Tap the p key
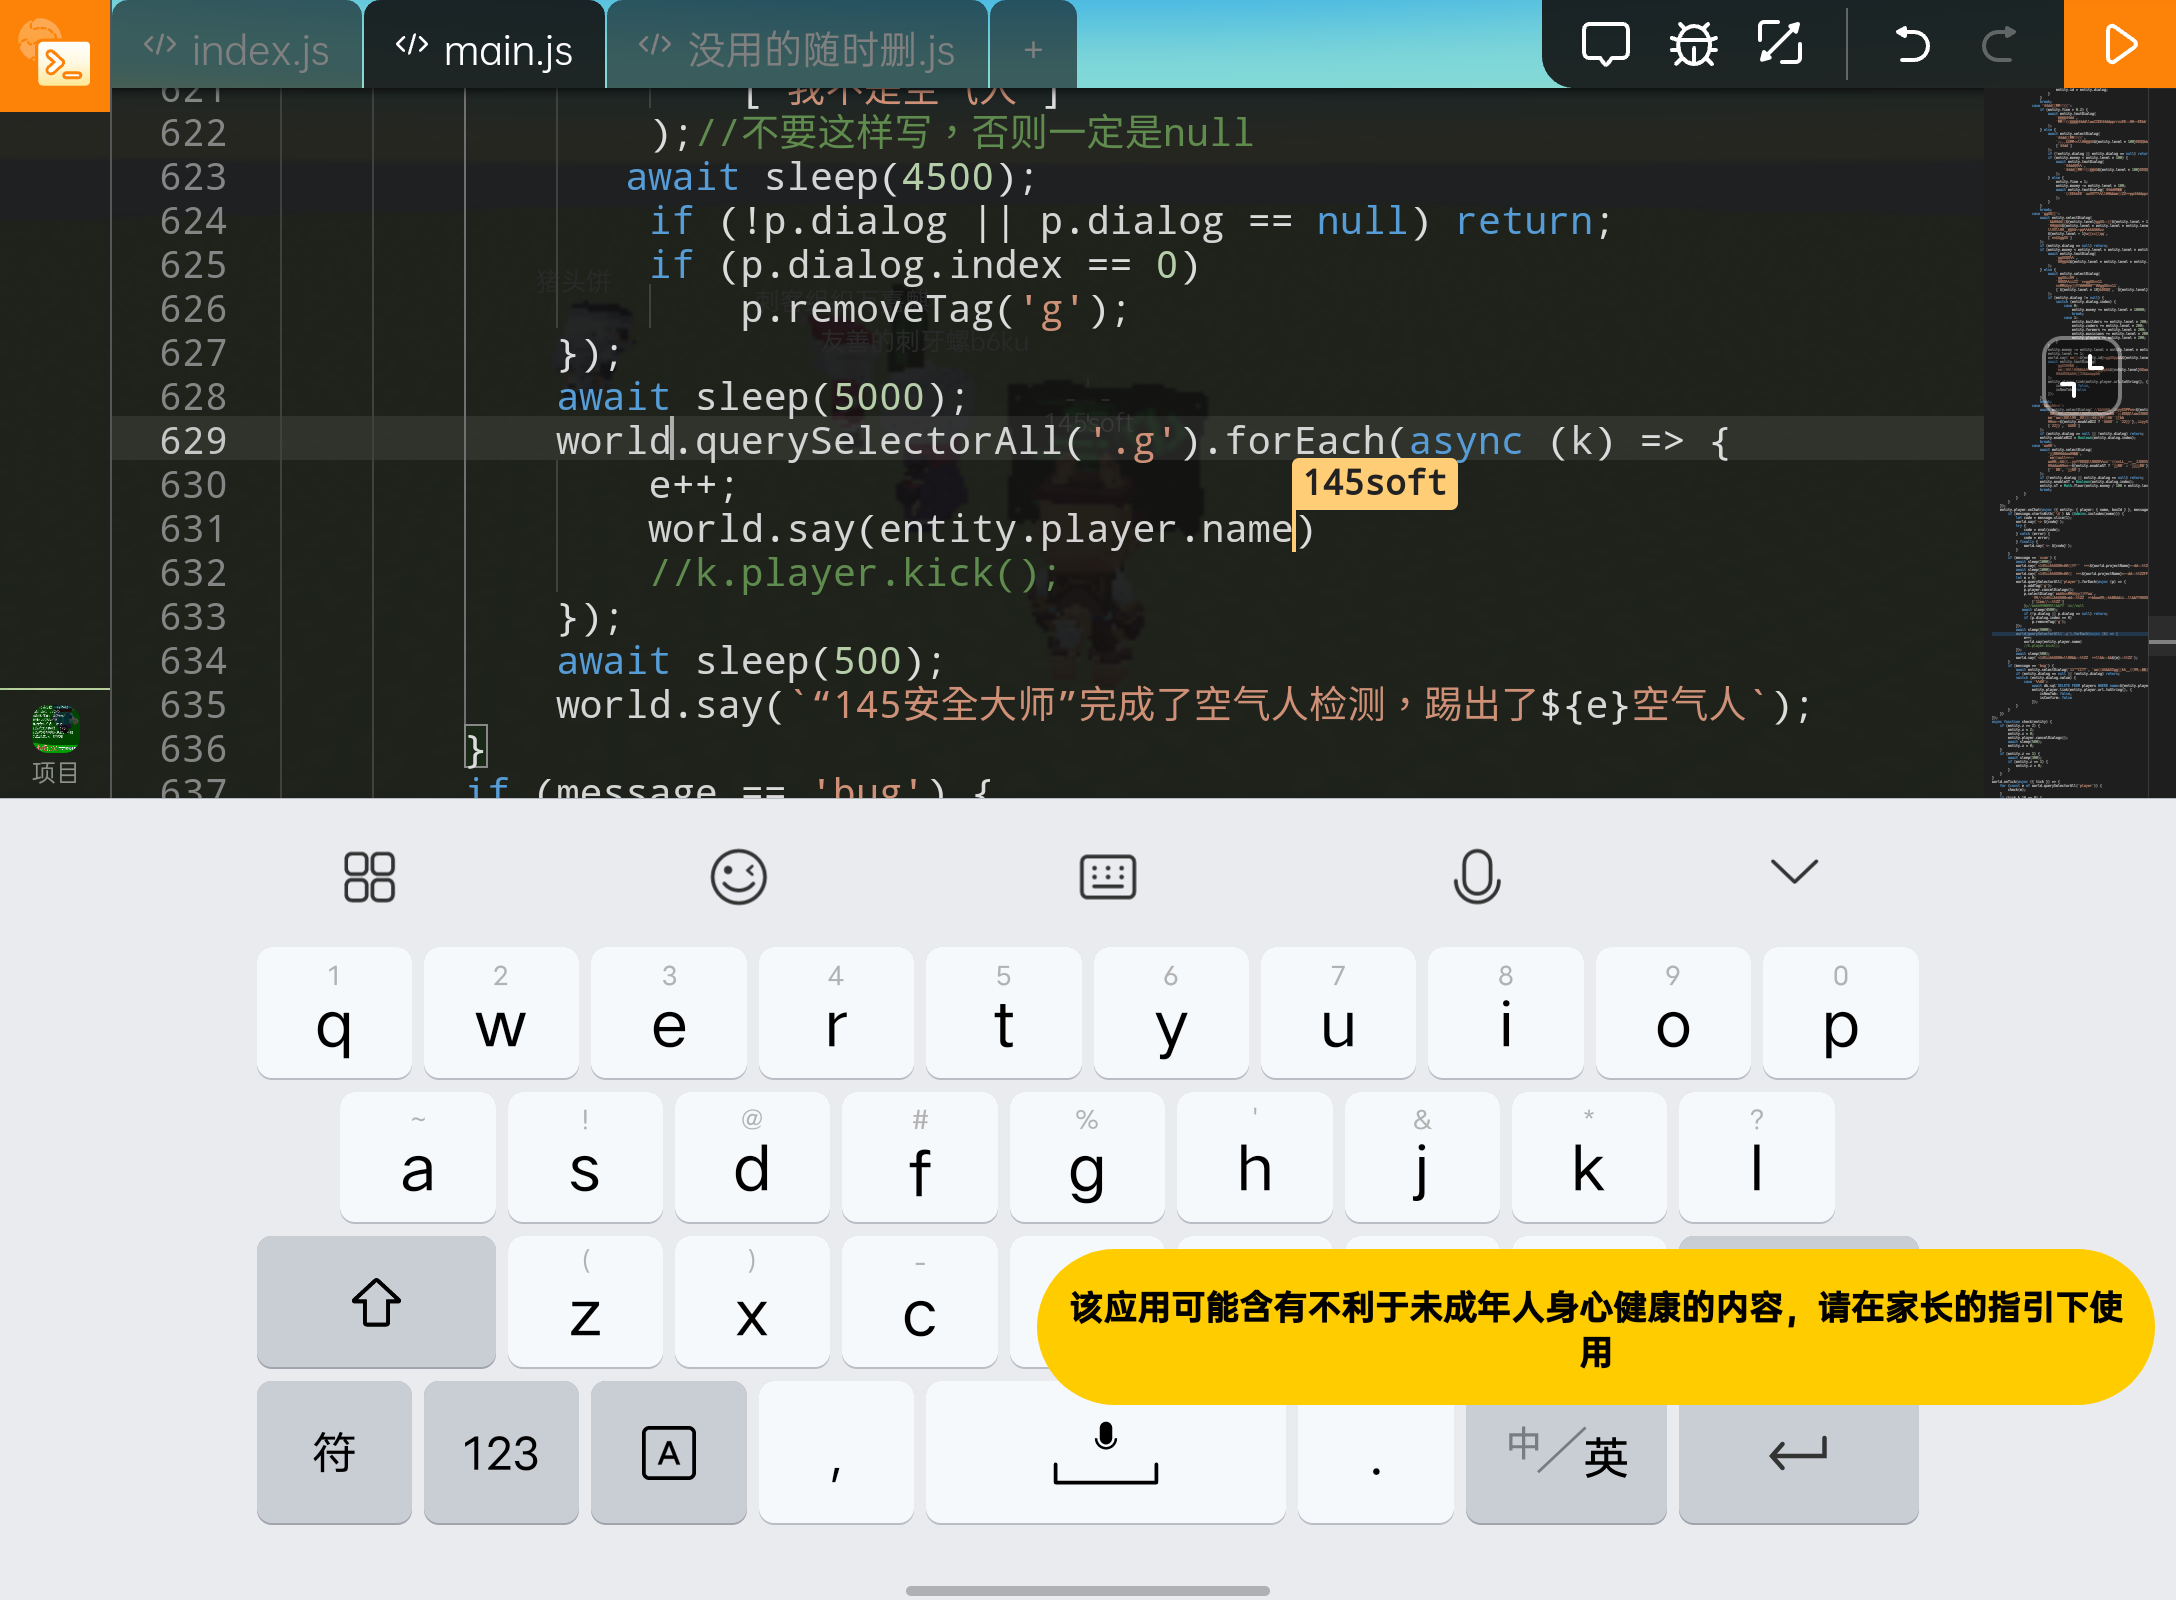 point(1841,1012)
